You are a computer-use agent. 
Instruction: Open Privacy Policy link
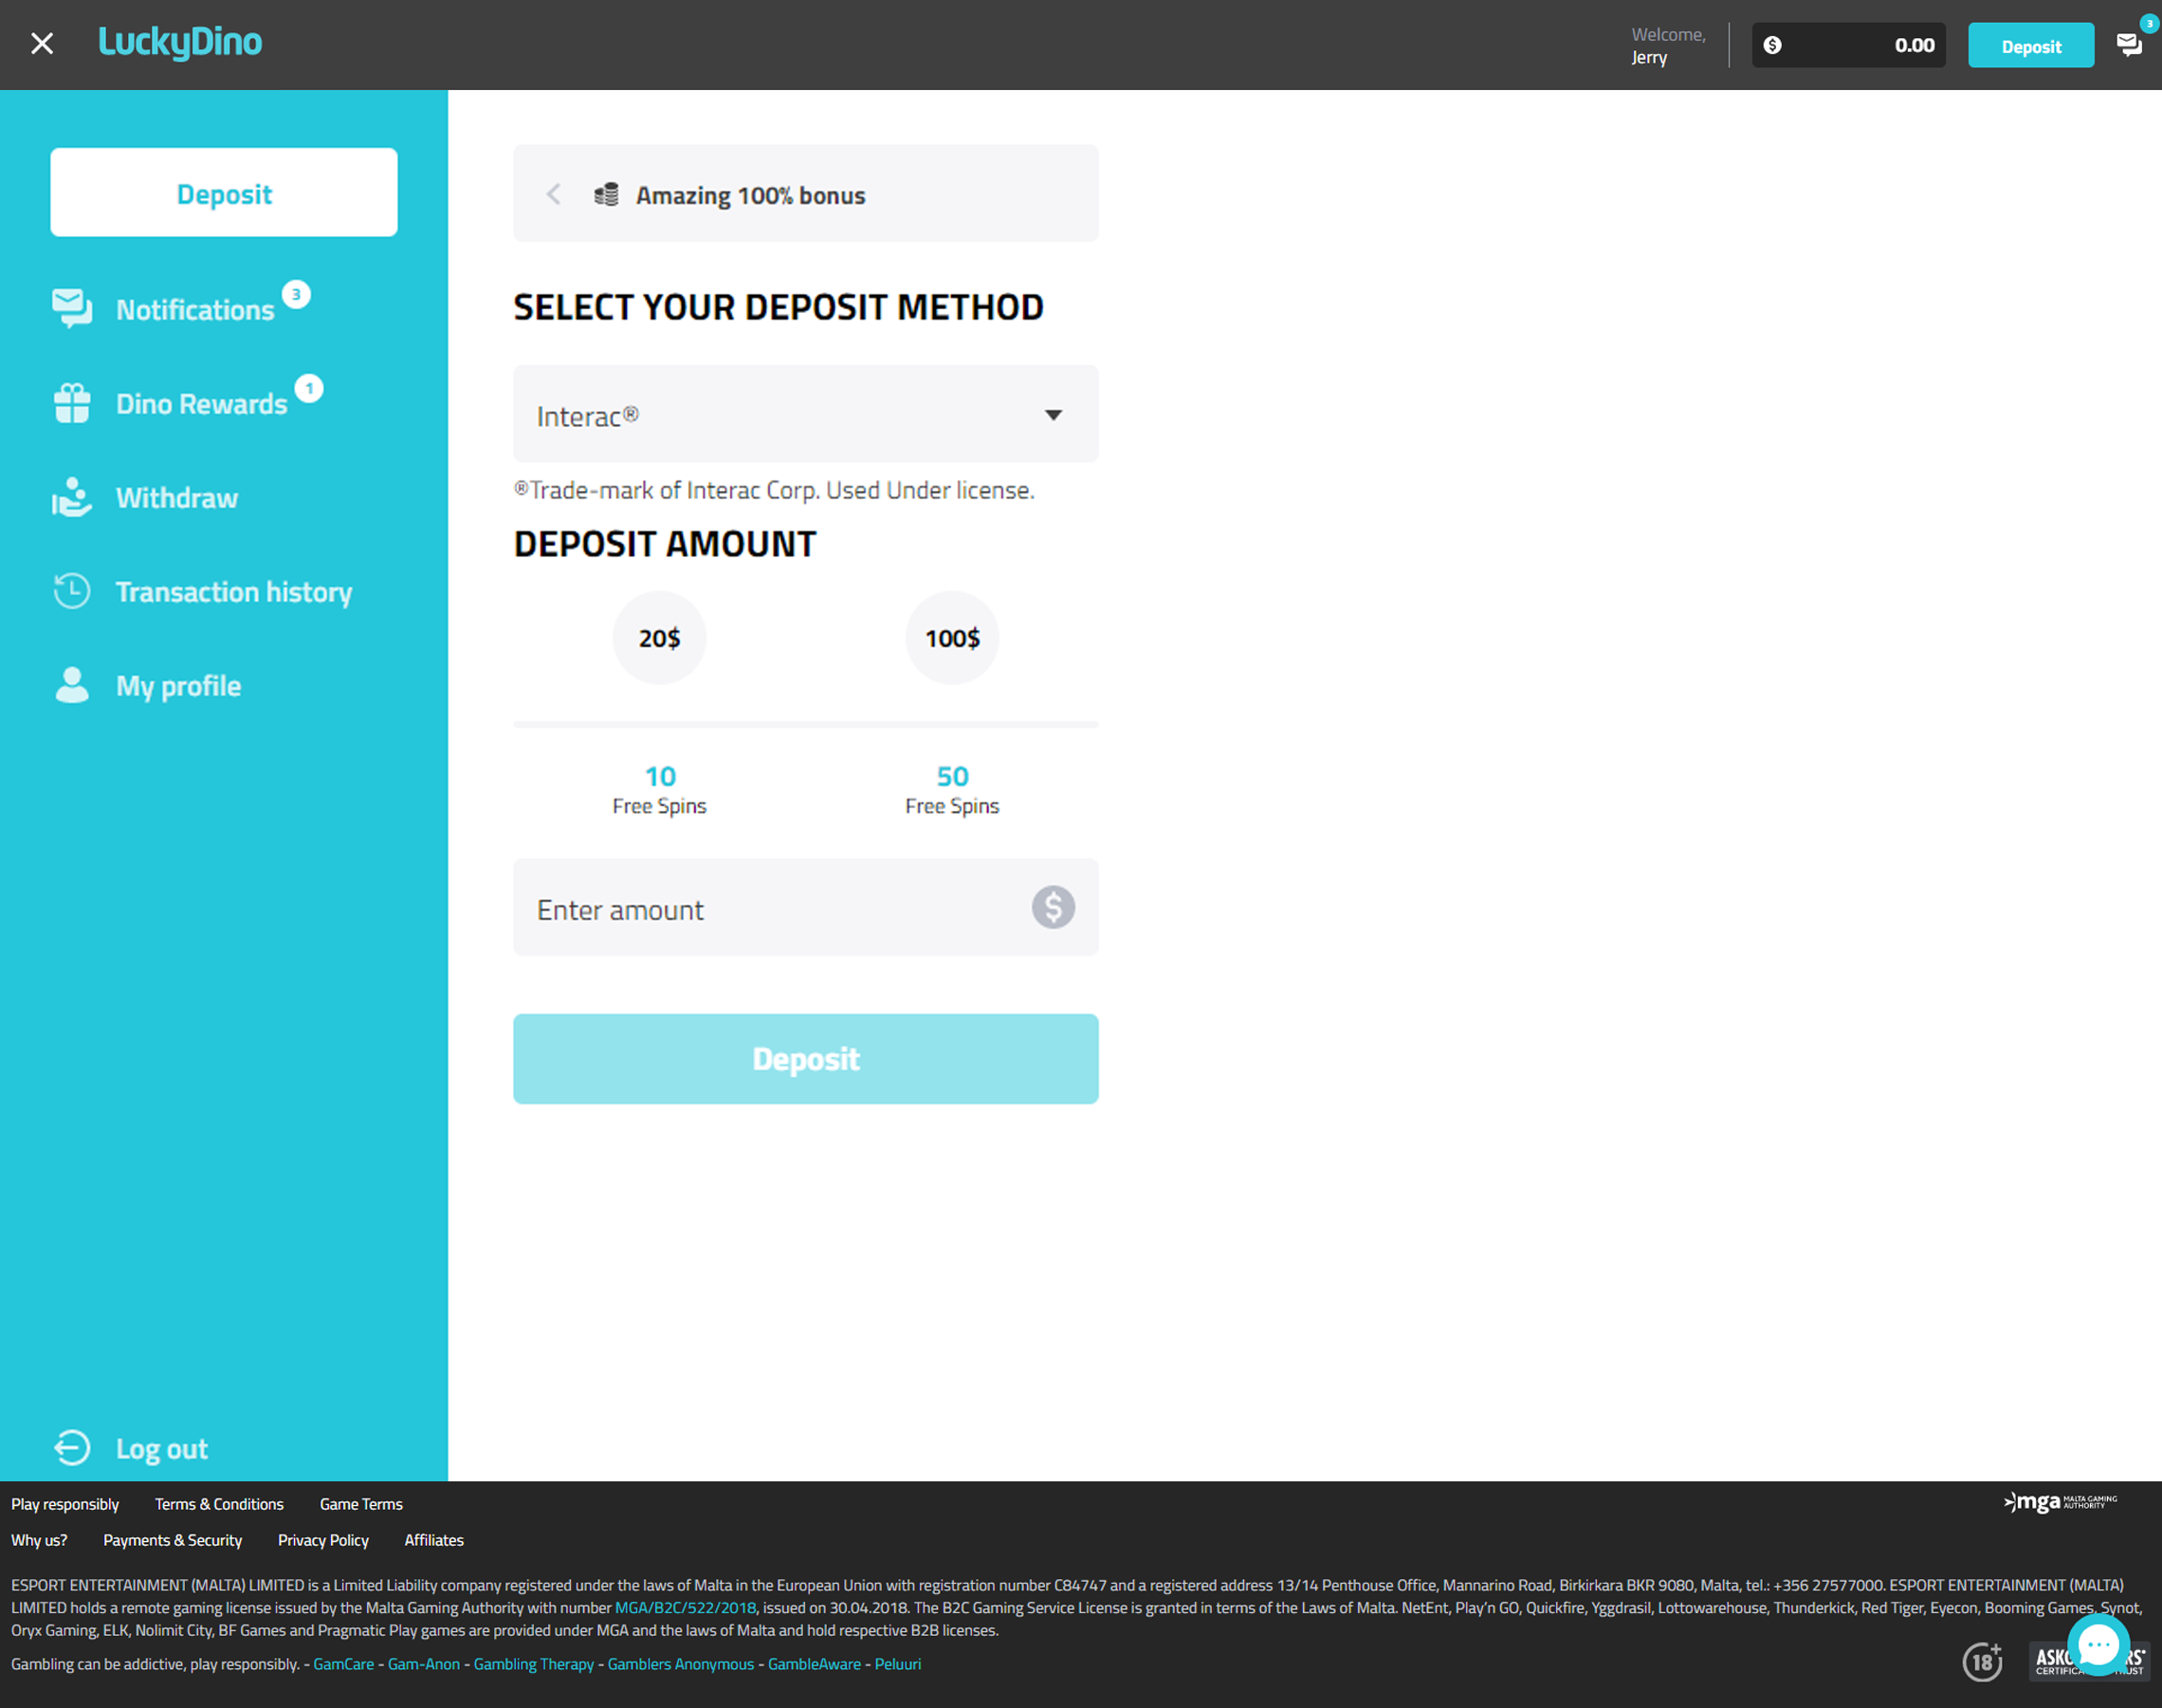tap(323, 1540)
